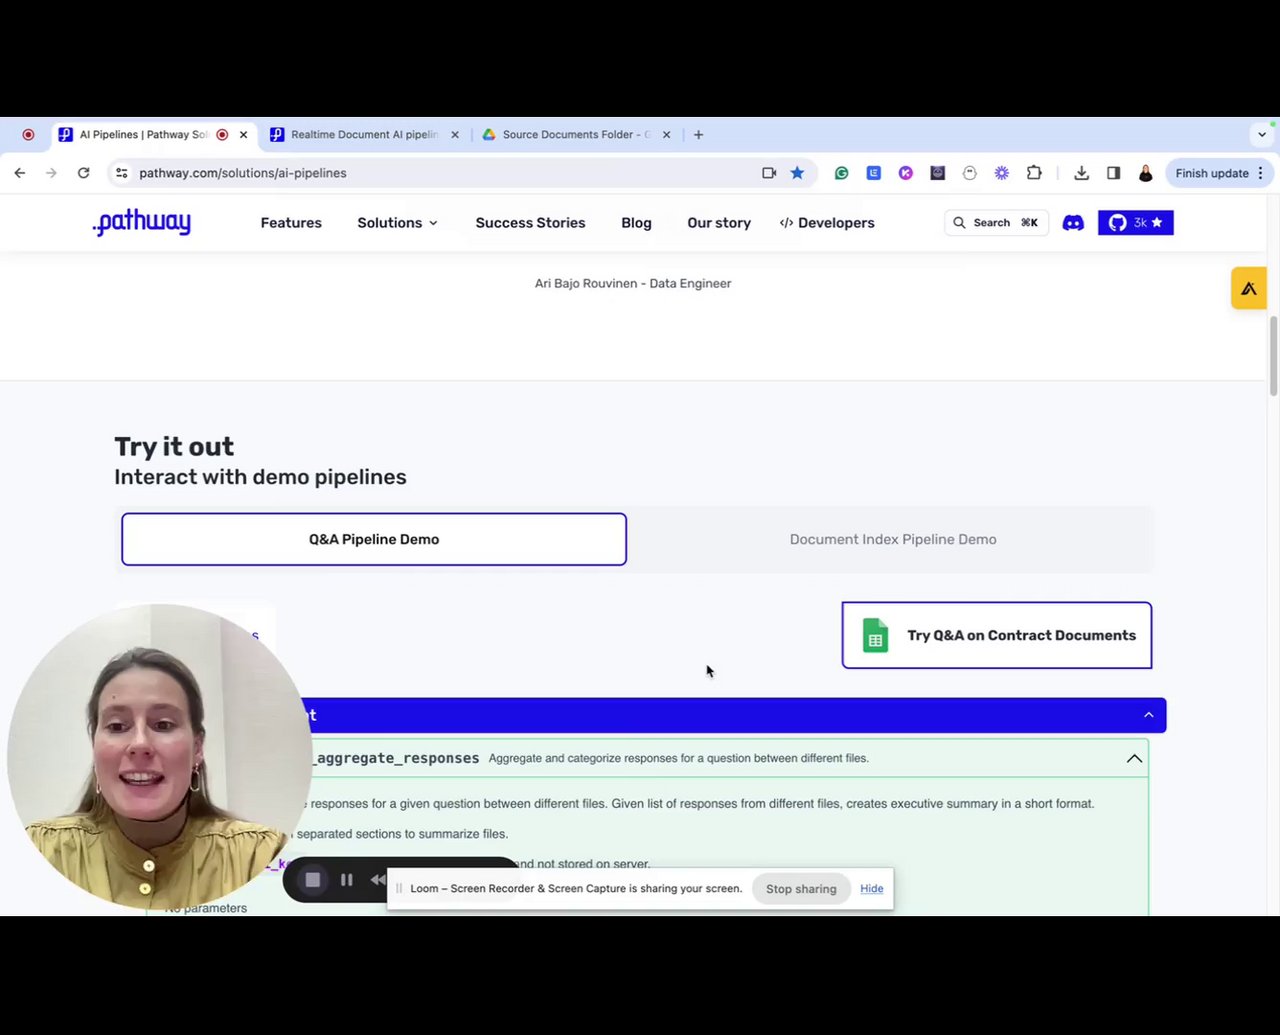The height and width of the screenshot is (1035, 1280).
Task: Click the address bar URL
Action: click(x=243, y=173)
